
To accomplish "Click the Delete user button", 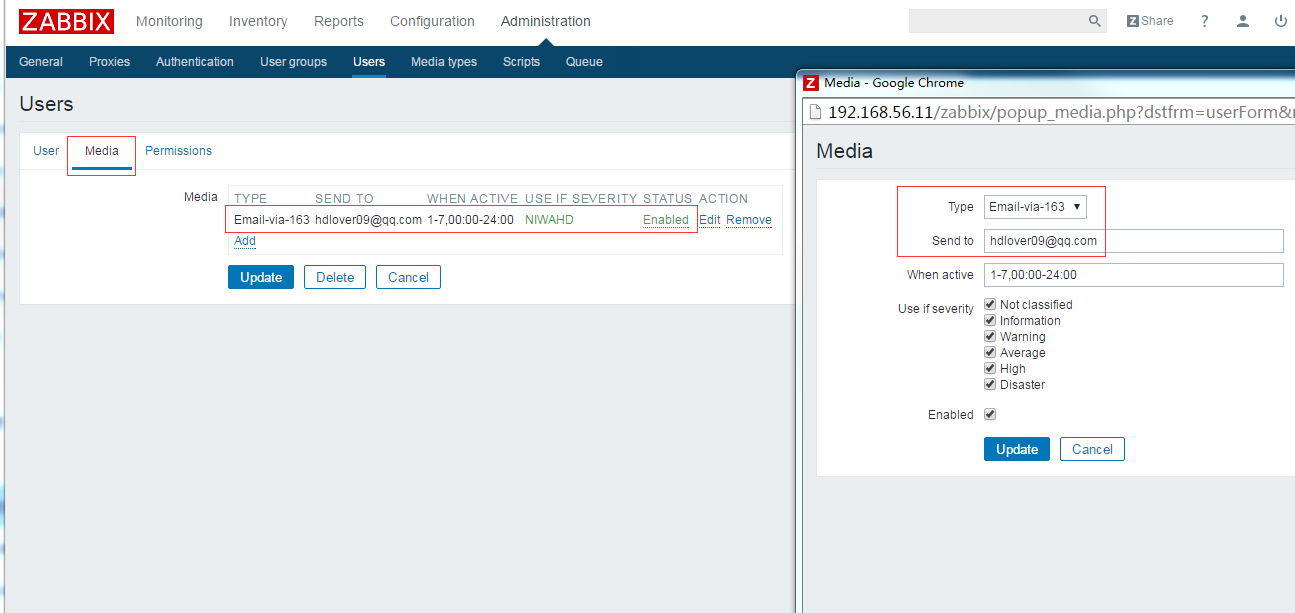I will [335, 277].
